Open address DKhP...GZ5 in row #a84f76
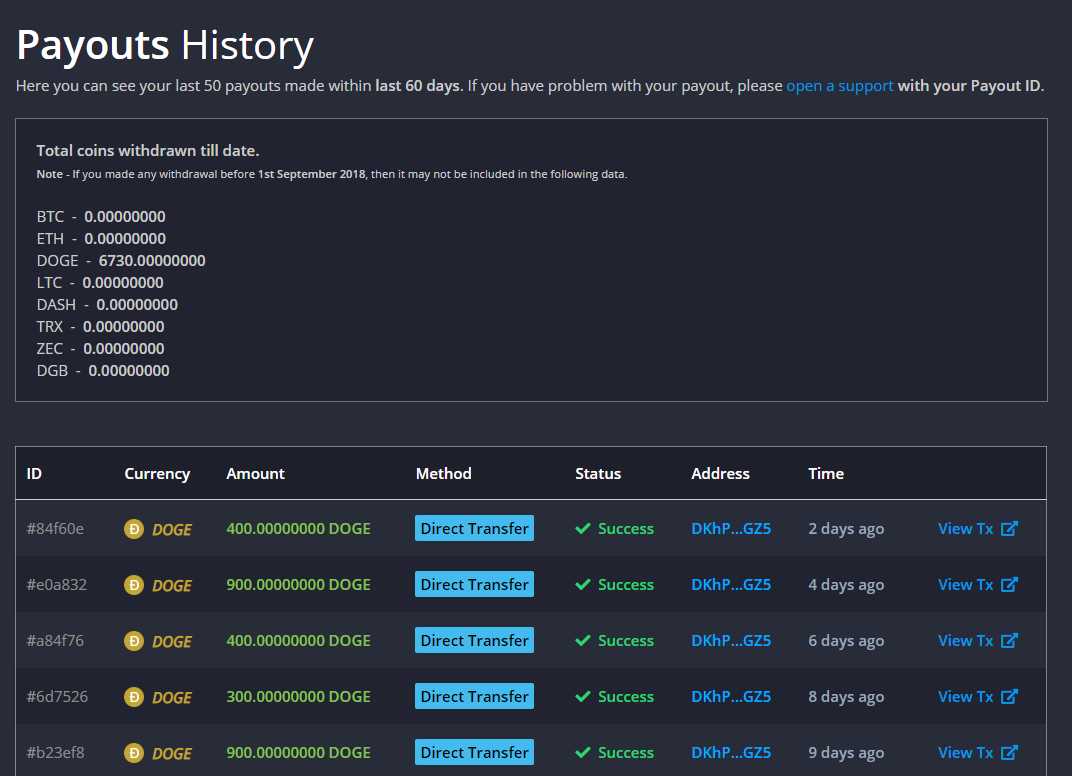1072x776 pixels. tap(731, 641)
